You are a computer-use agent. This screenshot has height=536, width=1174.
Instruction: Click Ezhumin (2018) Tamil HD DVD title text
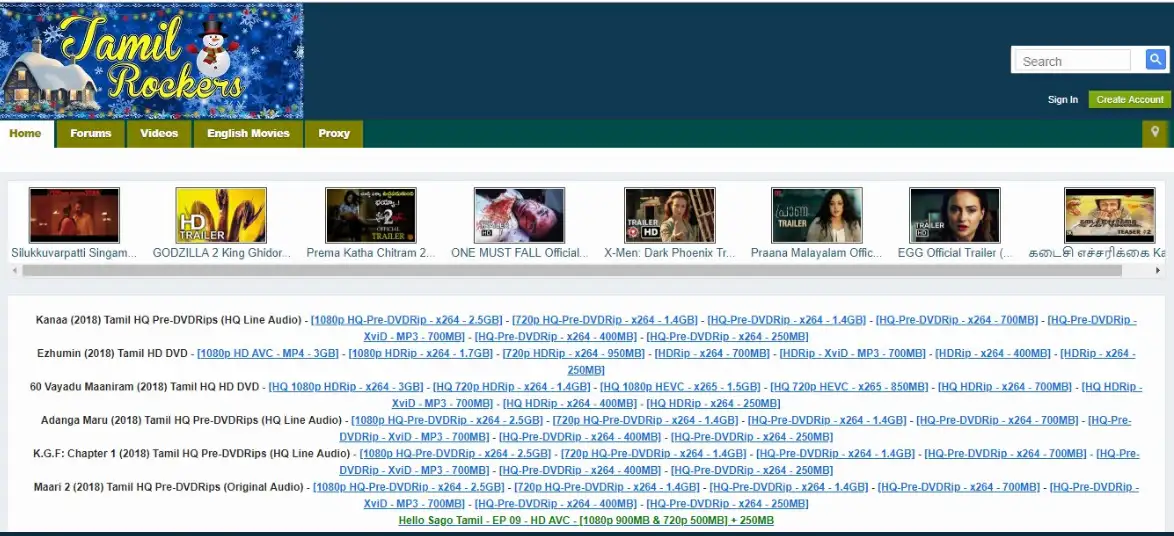point(112,353)
